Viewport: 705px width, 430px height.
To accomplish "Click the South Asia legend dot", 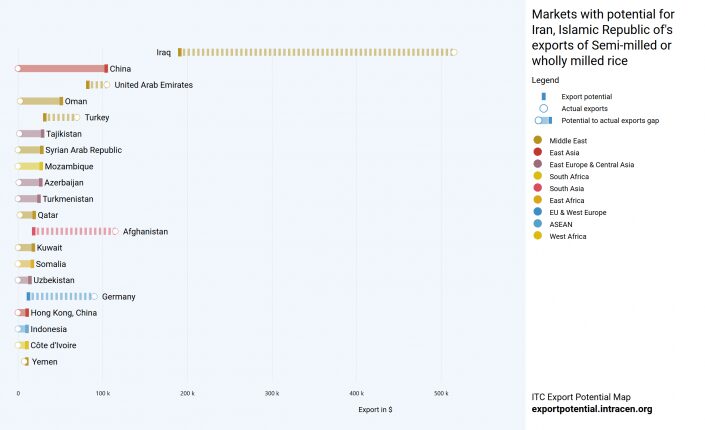I will pyautogui.click(x=537, y=188).
